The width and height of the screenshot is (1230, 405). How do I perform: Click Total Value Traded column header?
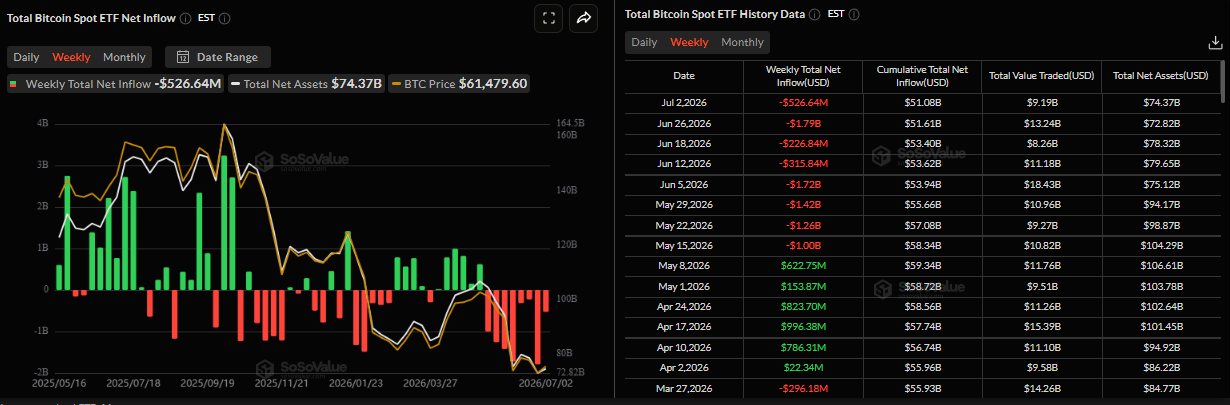1041,76
